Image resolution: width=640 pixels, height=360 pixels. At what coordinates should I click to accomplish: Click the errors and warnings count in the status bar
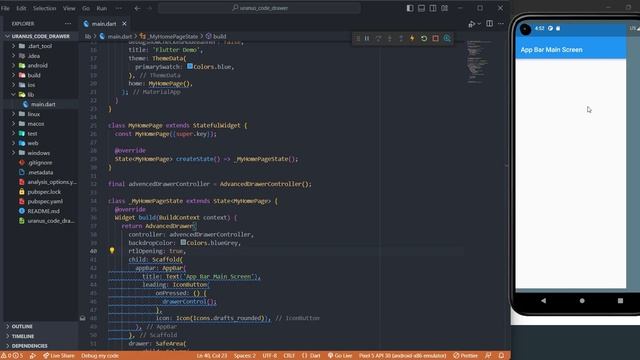point(12,356)
